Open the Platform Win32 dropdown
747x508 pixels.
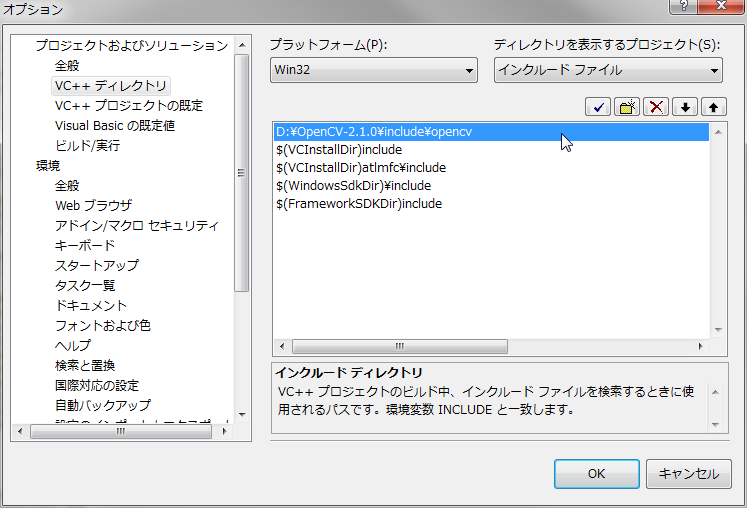pyautogui.click(x=374, y=70)
